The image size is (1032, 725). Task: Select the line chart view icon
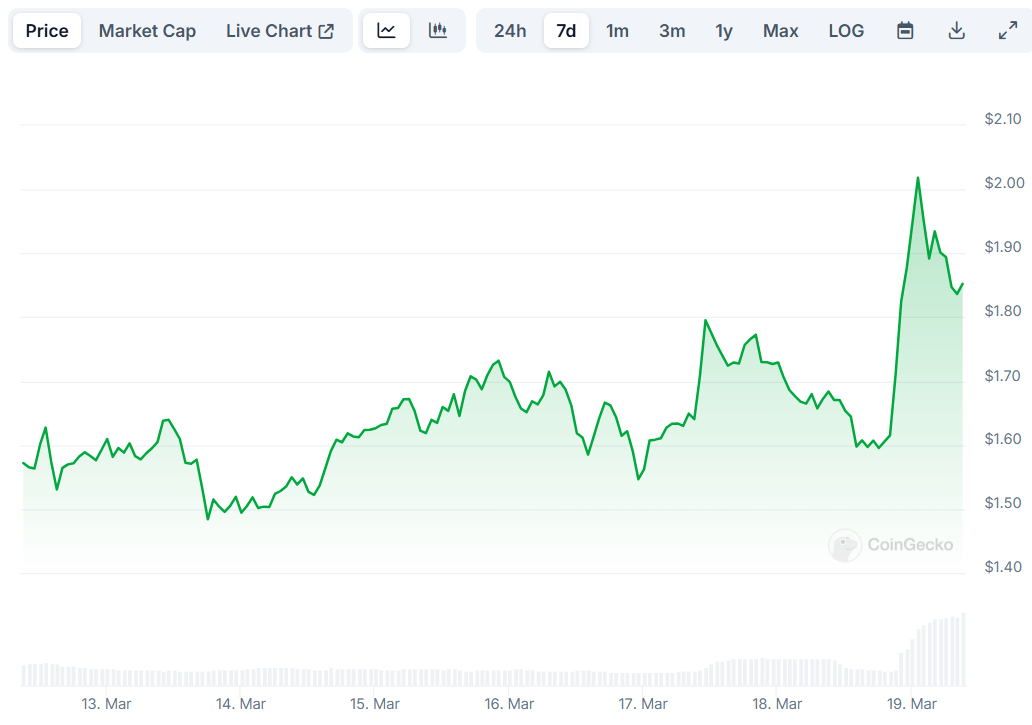pos(386,31)
